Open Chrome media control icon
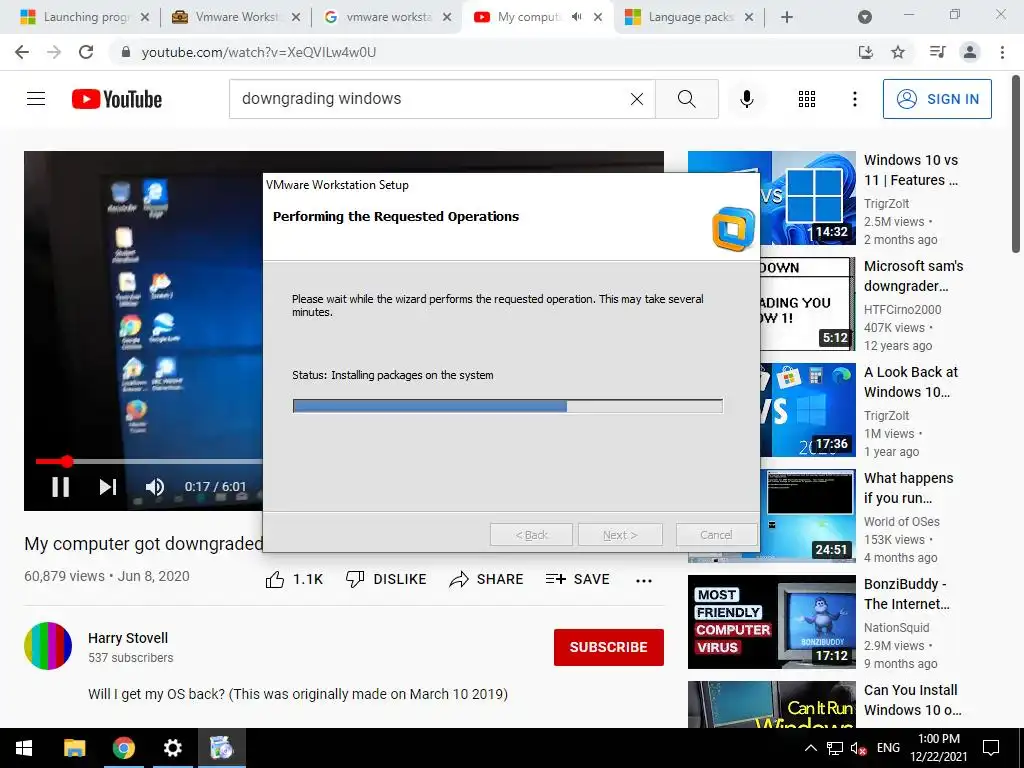The image size is (1024, 768). [x=937, y=52]
